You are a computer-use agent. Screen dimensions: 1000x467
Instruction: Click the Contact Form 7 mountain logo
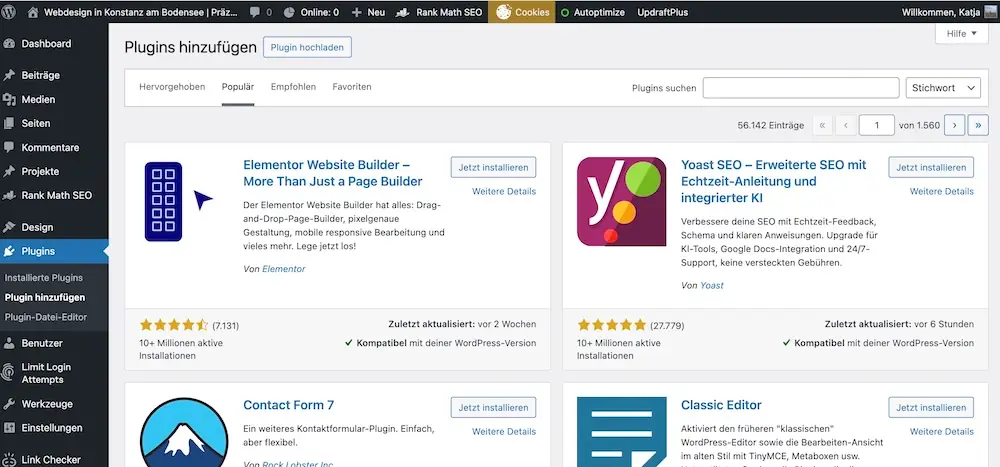click(184, 432)
